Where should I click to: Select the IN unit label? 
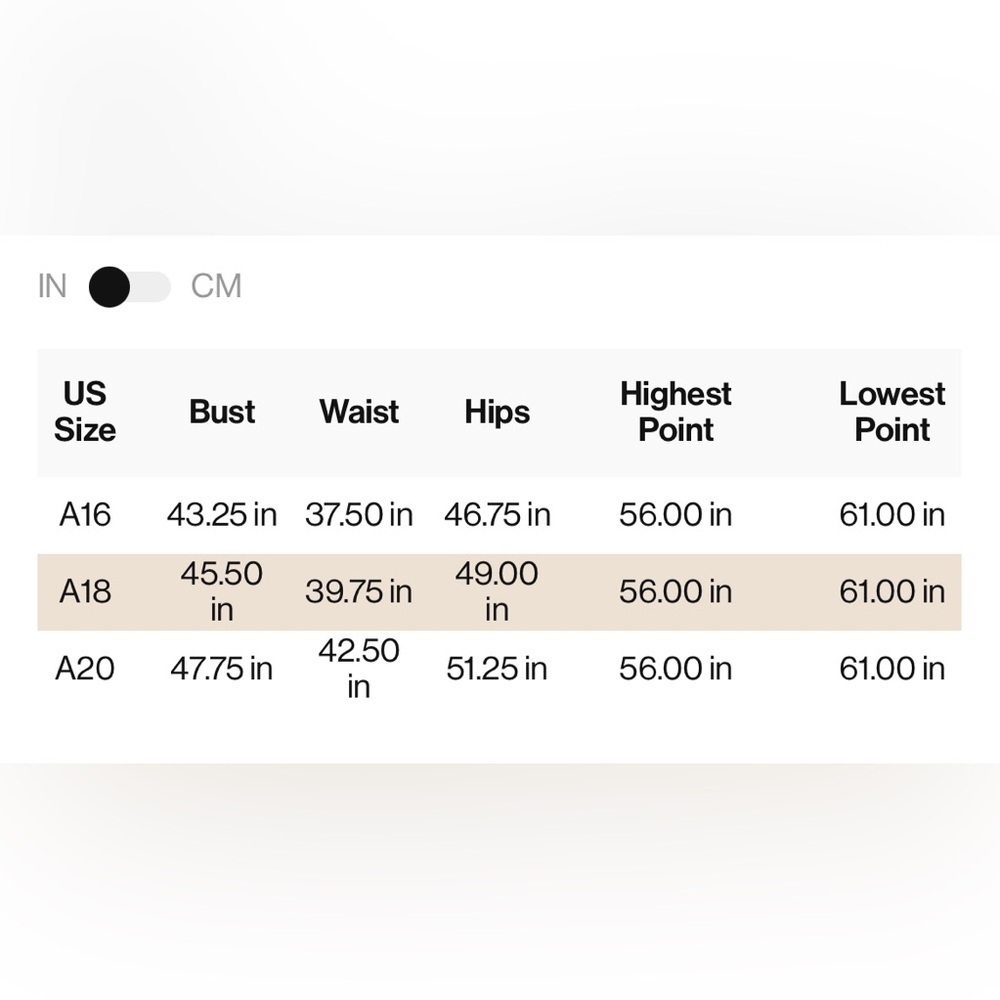52,286
